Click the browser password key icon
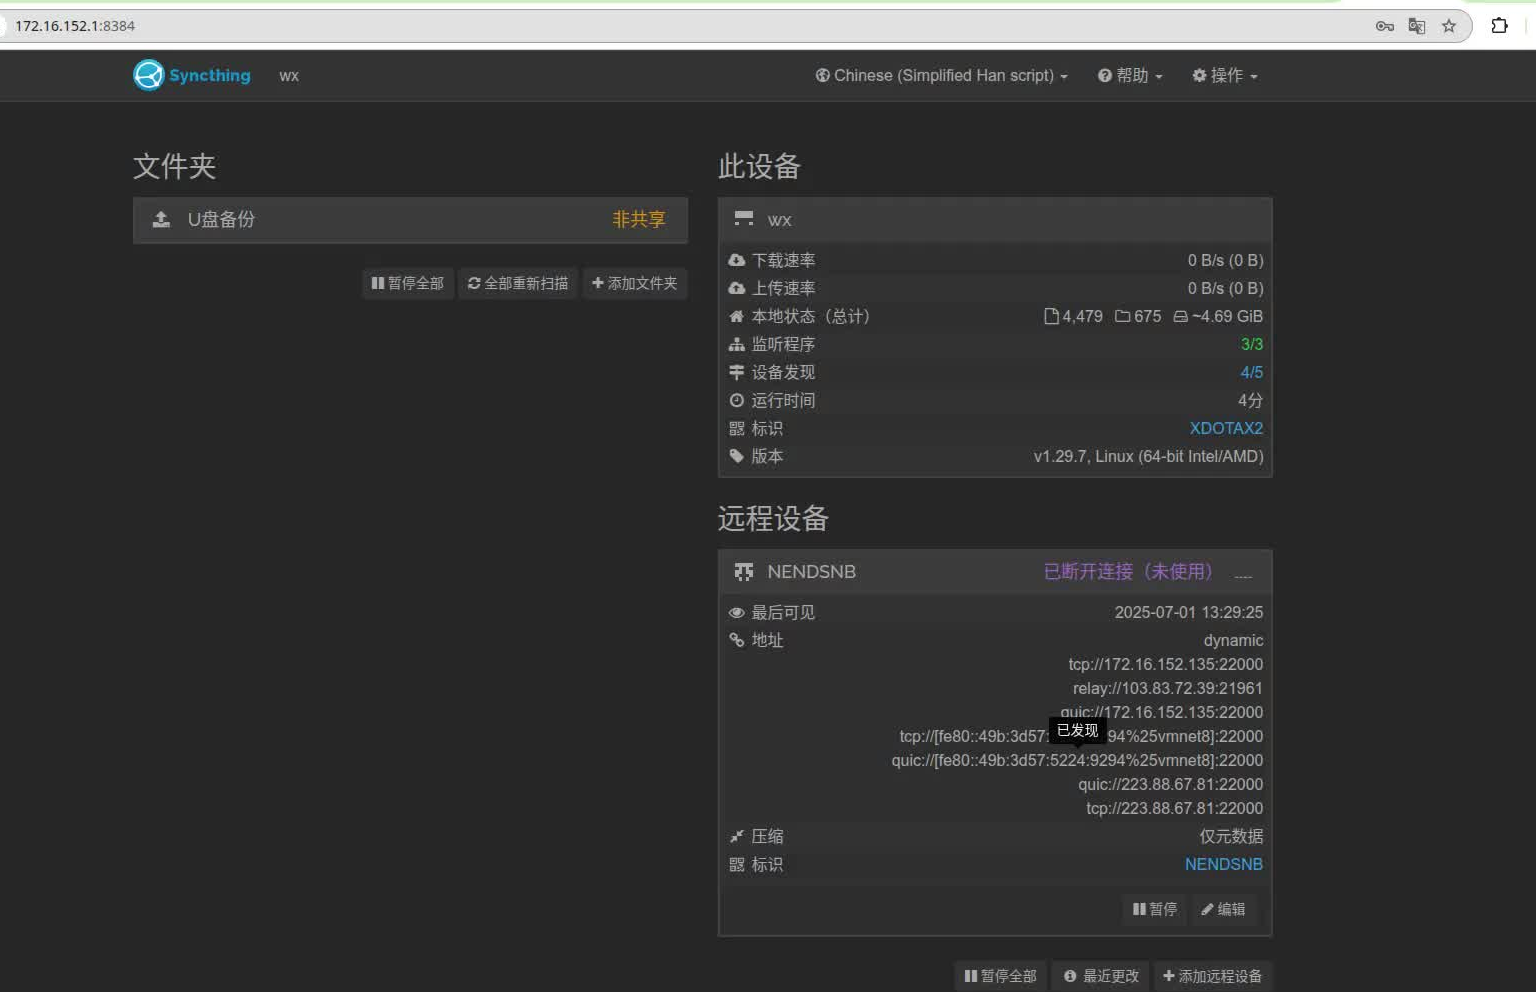The width and height of the screenshot is (1536, 992). coord(1385,26)
